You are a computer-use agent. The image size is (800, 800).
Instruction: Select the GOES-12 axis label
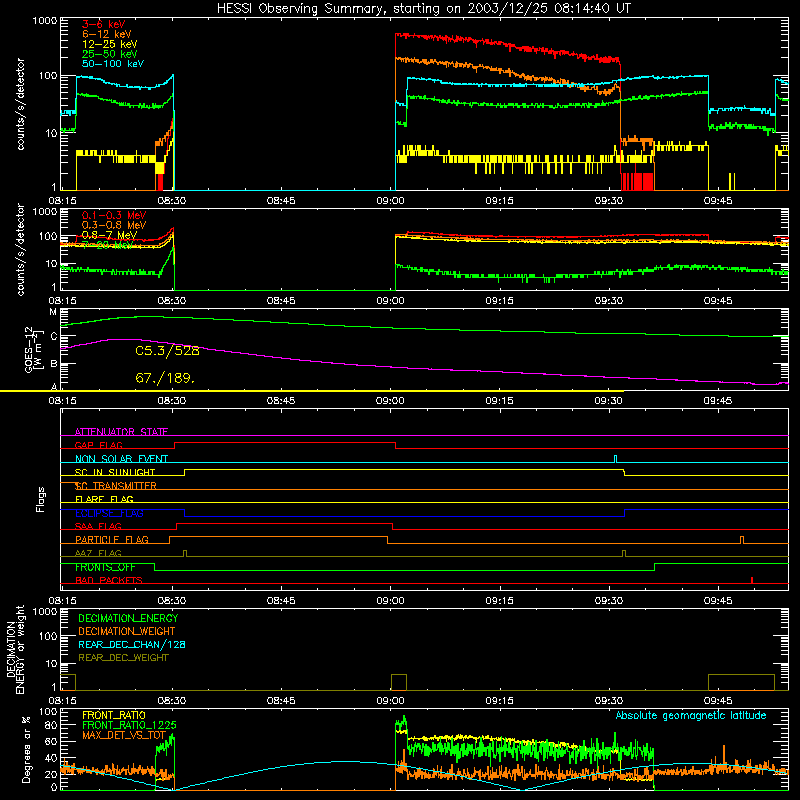[x=29, y=349]
